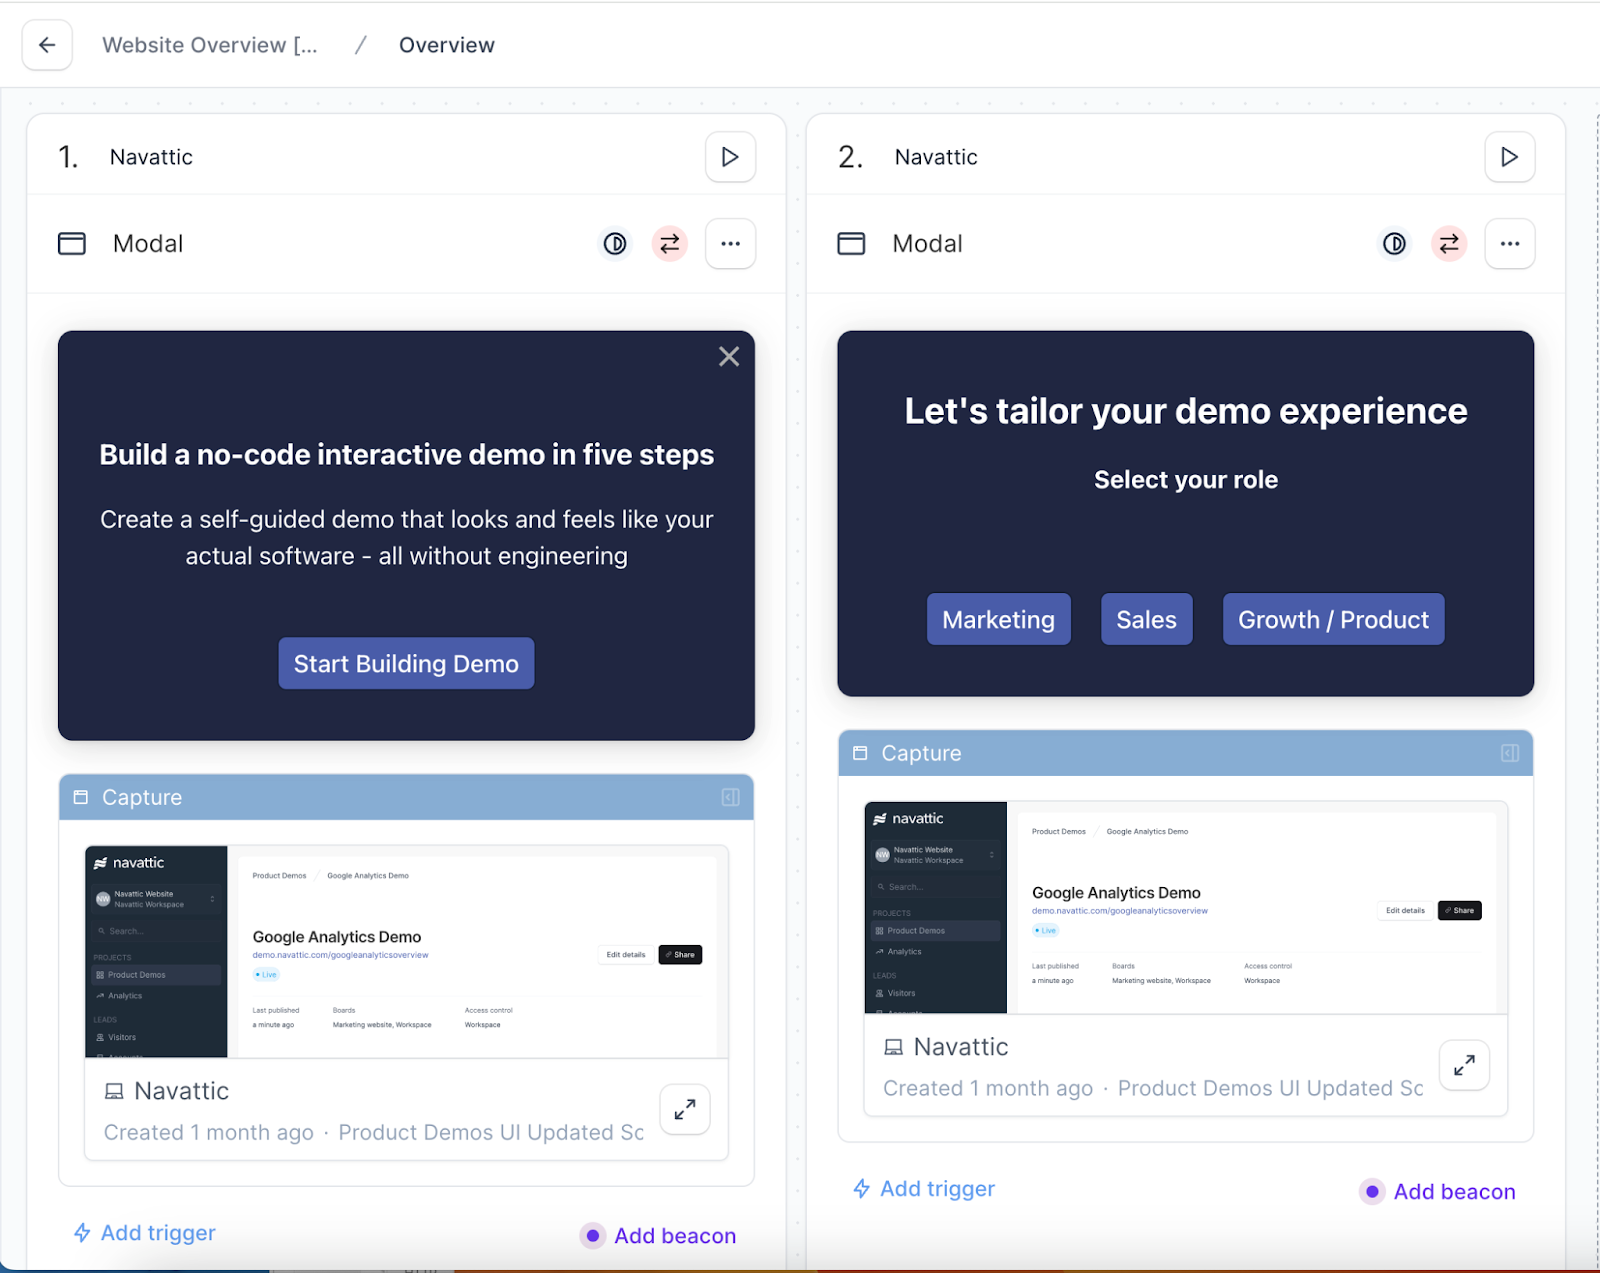Open more options menu for step 2
1600x1273 pixels.
[1509, 244]
